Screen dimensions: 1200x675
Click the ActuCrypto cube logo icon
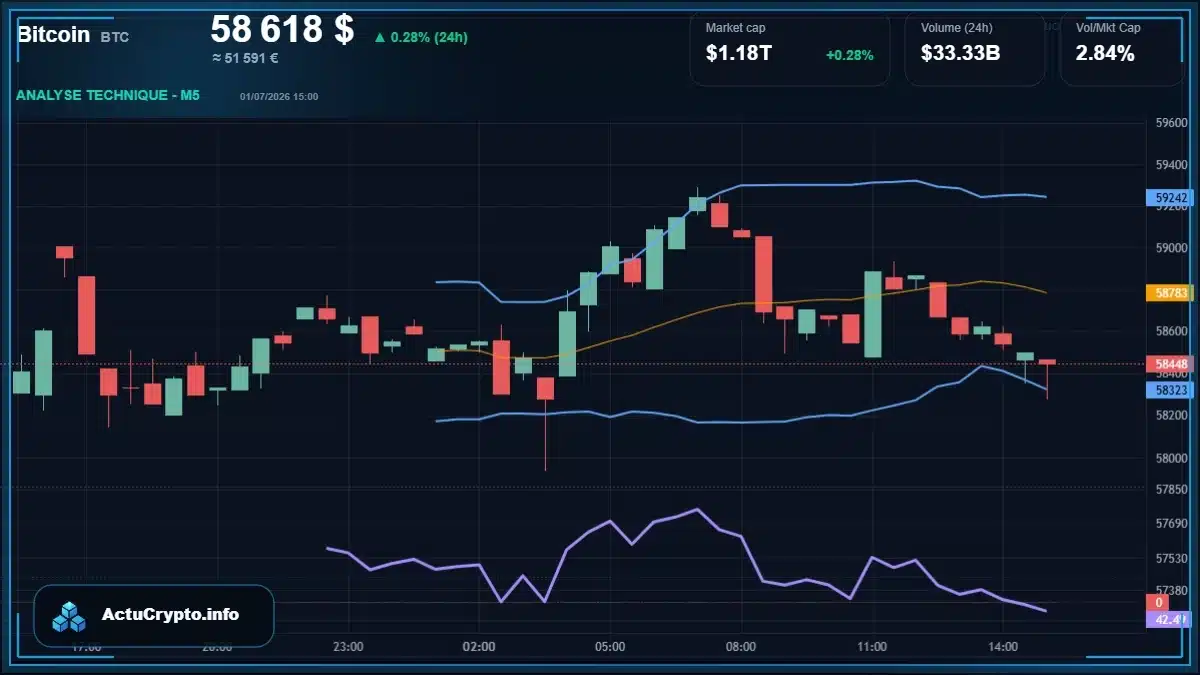coord(70,616)
